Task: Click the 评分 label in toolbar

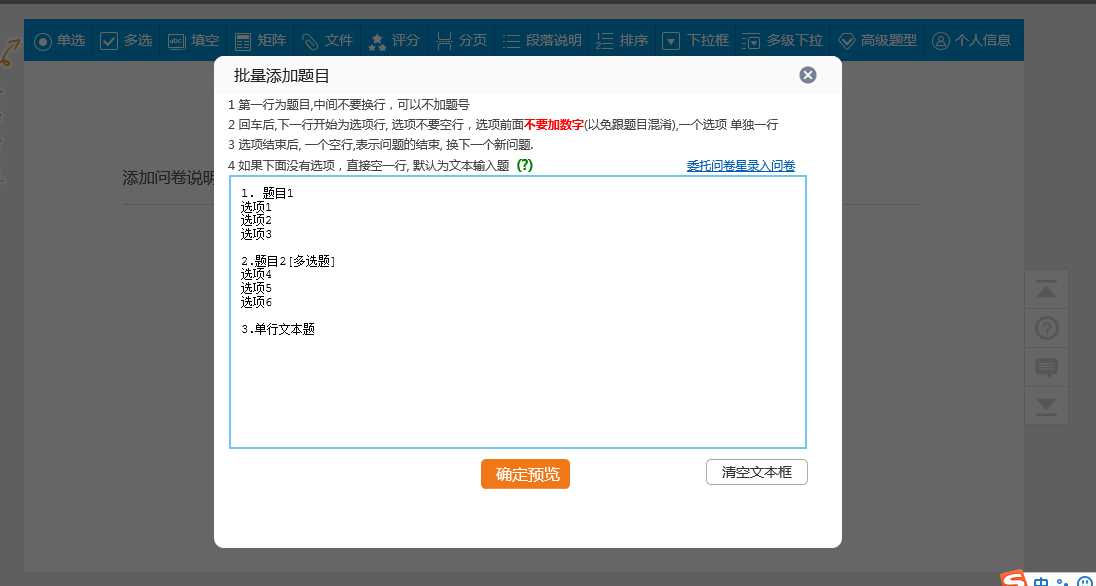Action: [x=405, y=41]
